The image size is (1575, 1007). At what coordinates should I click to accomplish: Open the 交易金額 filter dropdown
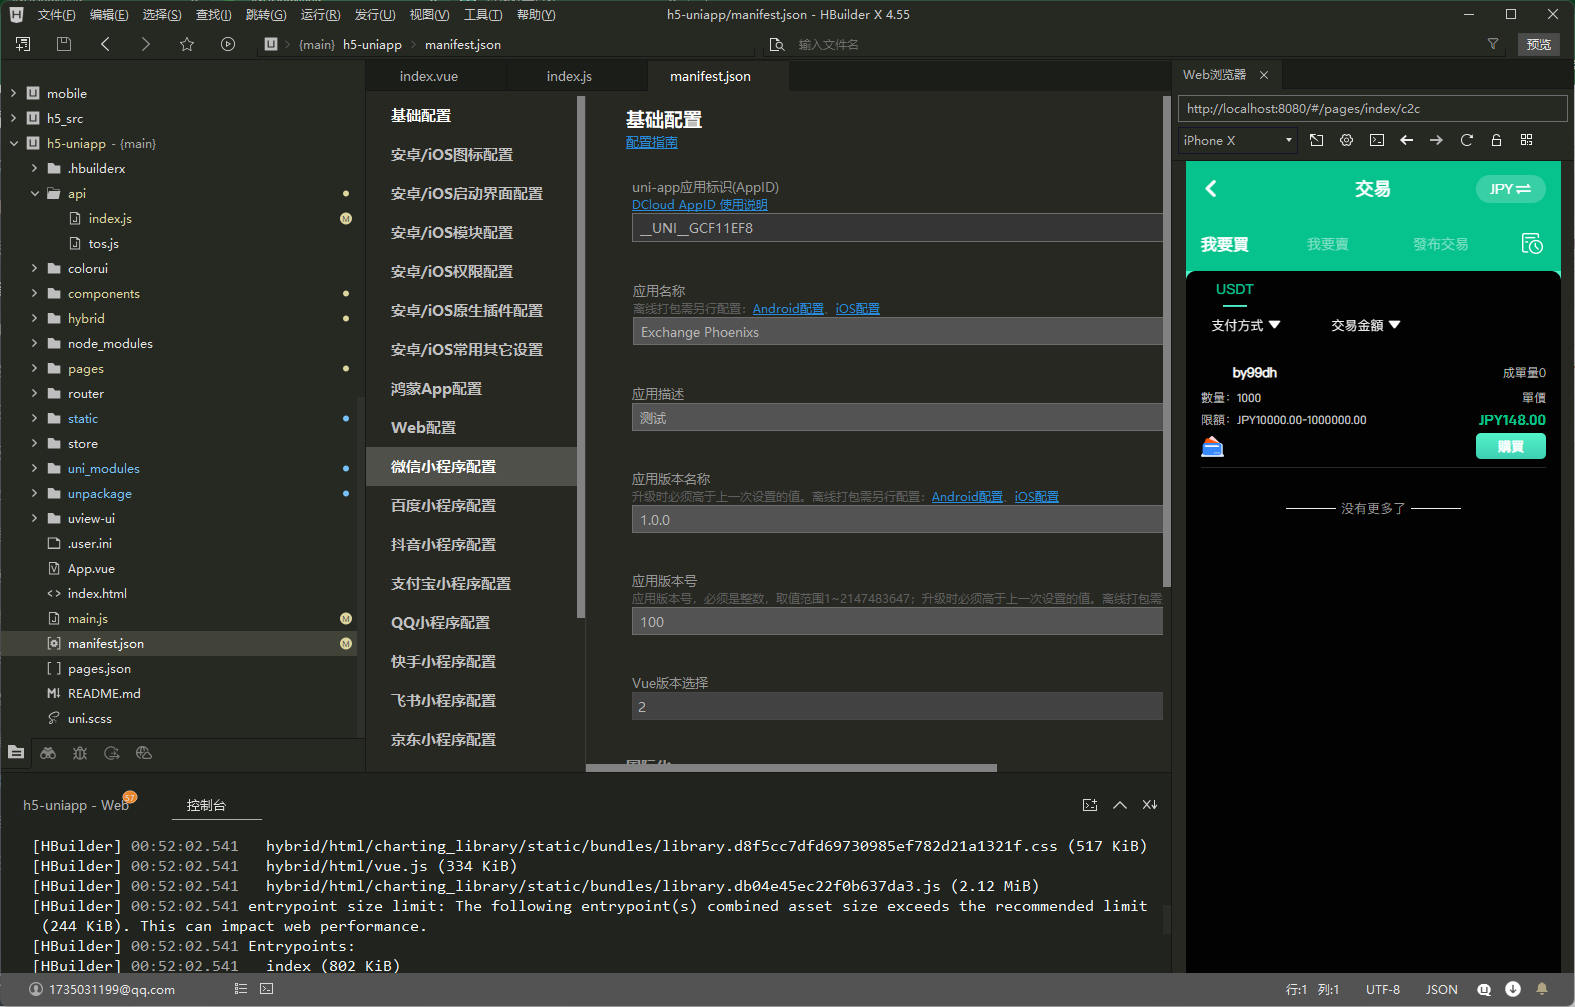click(1365, 325)
